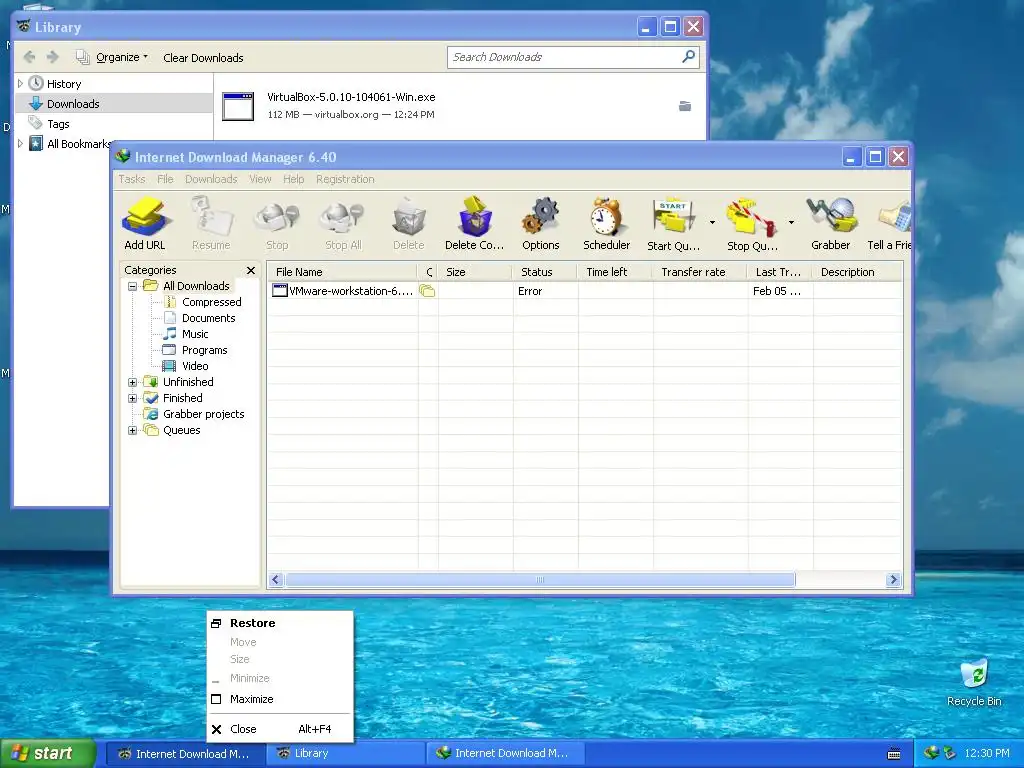Click the Resume toolbar icon
The height and width of the screenshot is (768, 1024).
211,224
